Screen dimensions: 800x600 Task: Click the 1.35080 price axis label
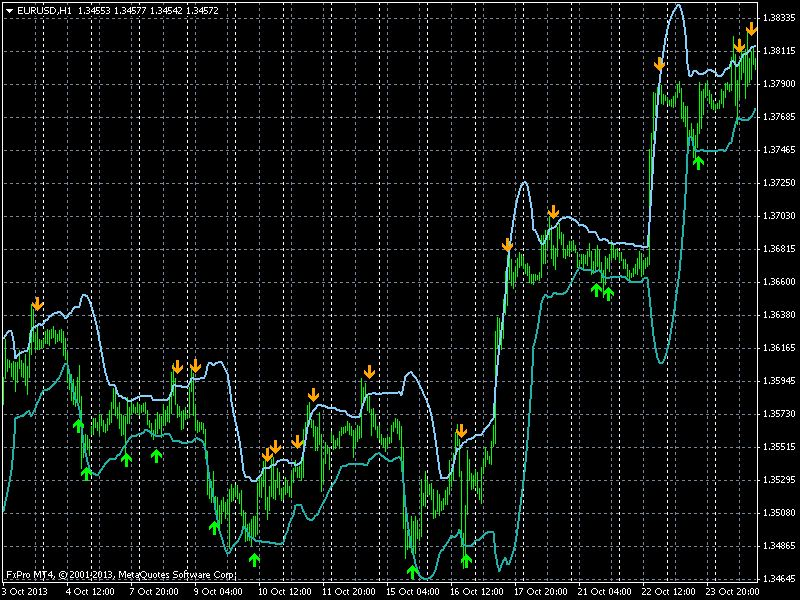[779, 513]
